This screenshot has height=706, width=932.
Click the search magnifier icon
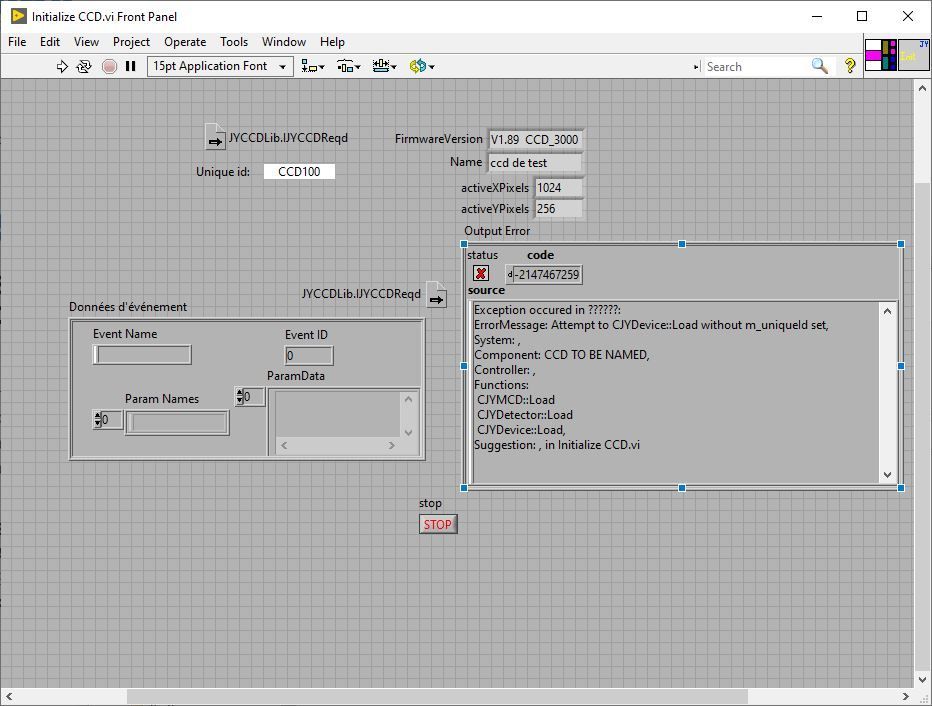click(820, 66)
